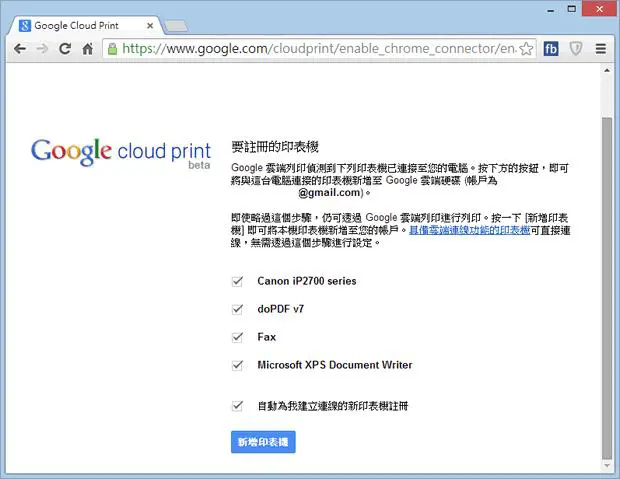Viewport: 620px width, 479px height.
Task: Click the address bar URL field
Action: coord(318,49)
